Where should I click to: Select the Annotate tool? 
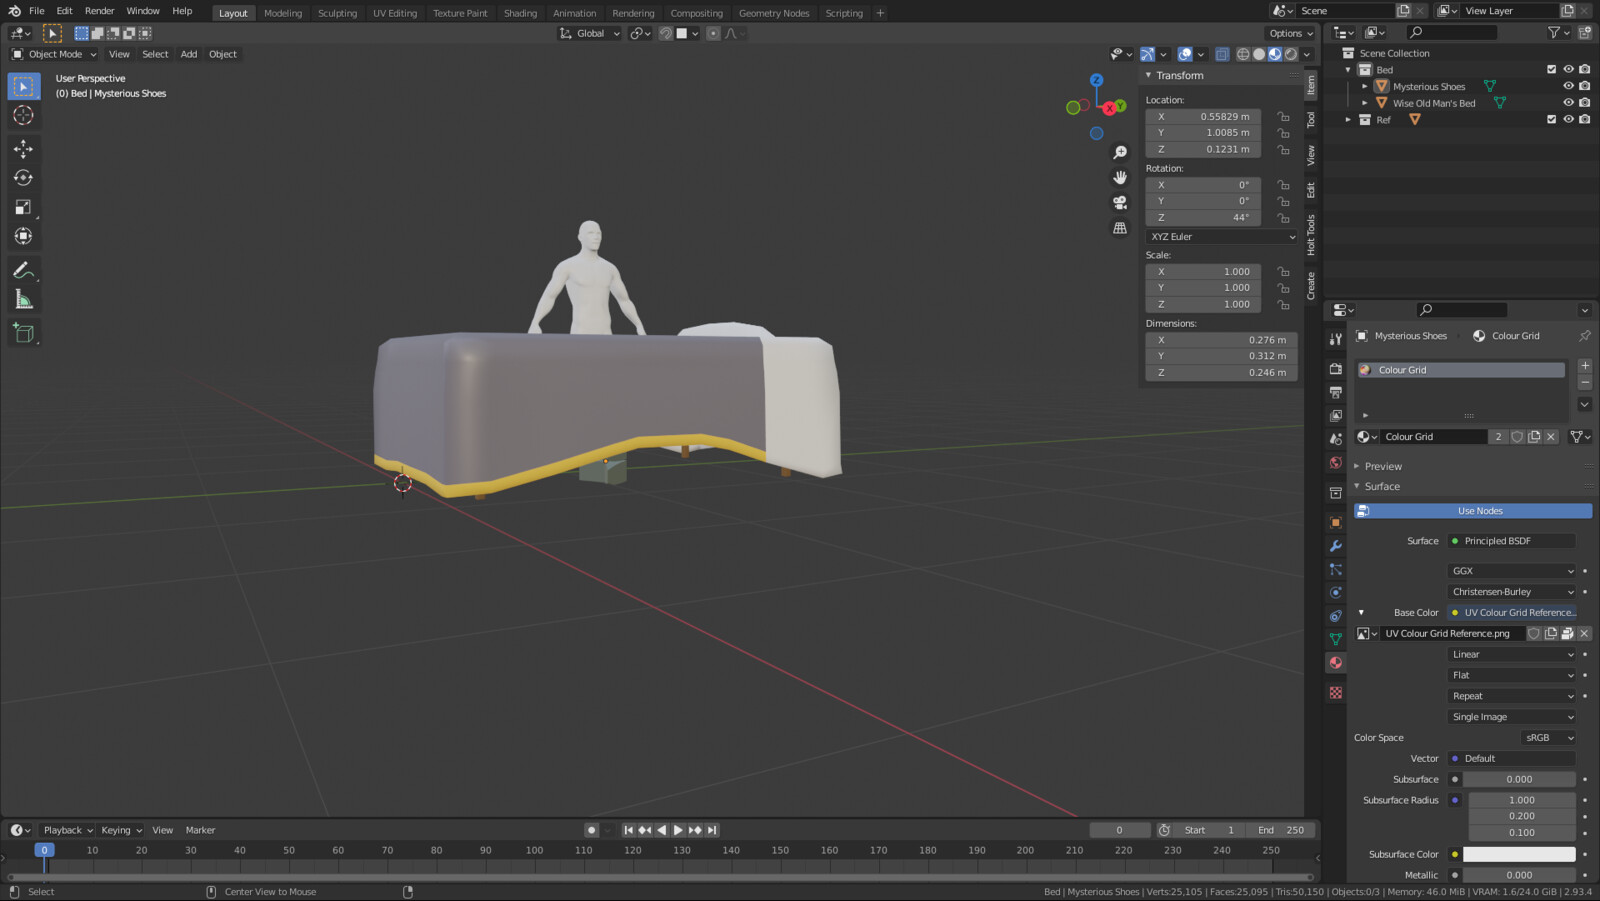[23, 270]
